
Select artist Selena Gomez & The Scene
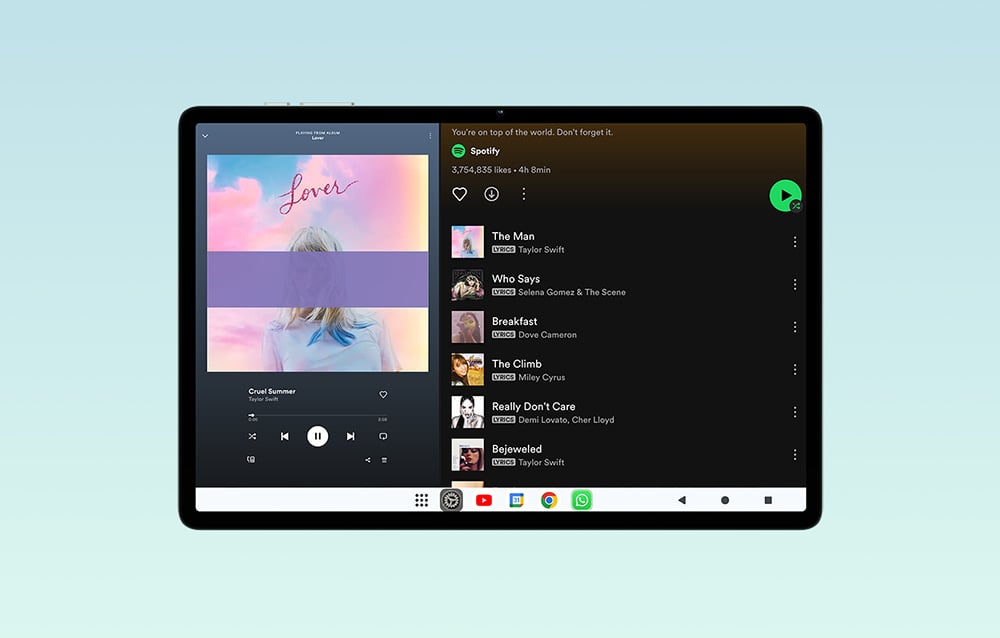pos(572,292)
